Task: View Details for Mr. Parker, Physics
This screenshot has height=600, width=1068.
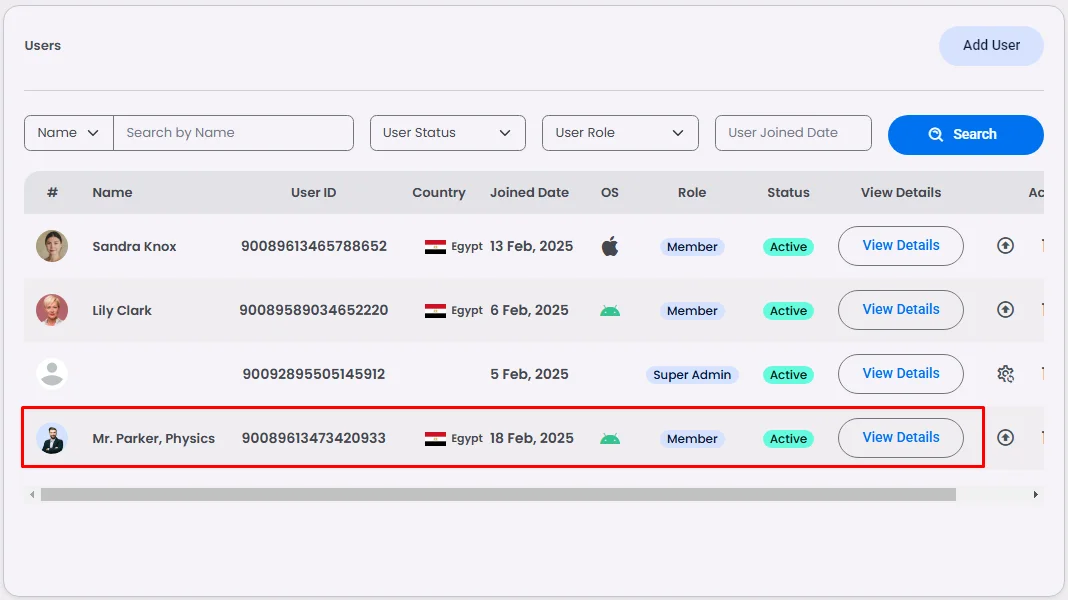Action: pyautogui.click(x=900, y=438)
